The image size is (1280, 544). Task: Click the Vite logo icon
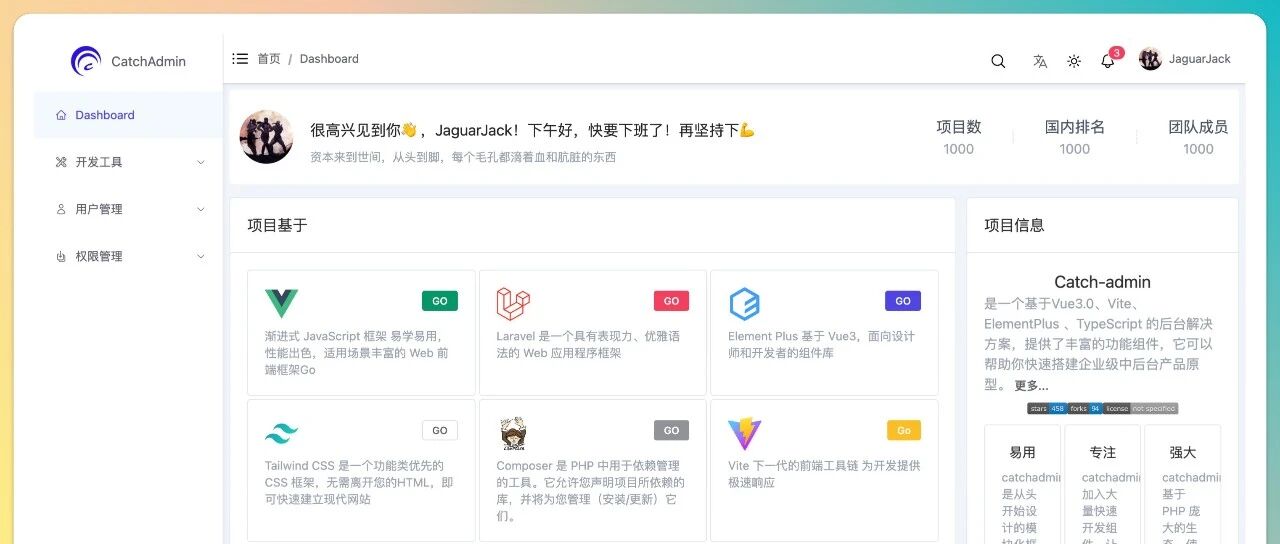point(744,433)
